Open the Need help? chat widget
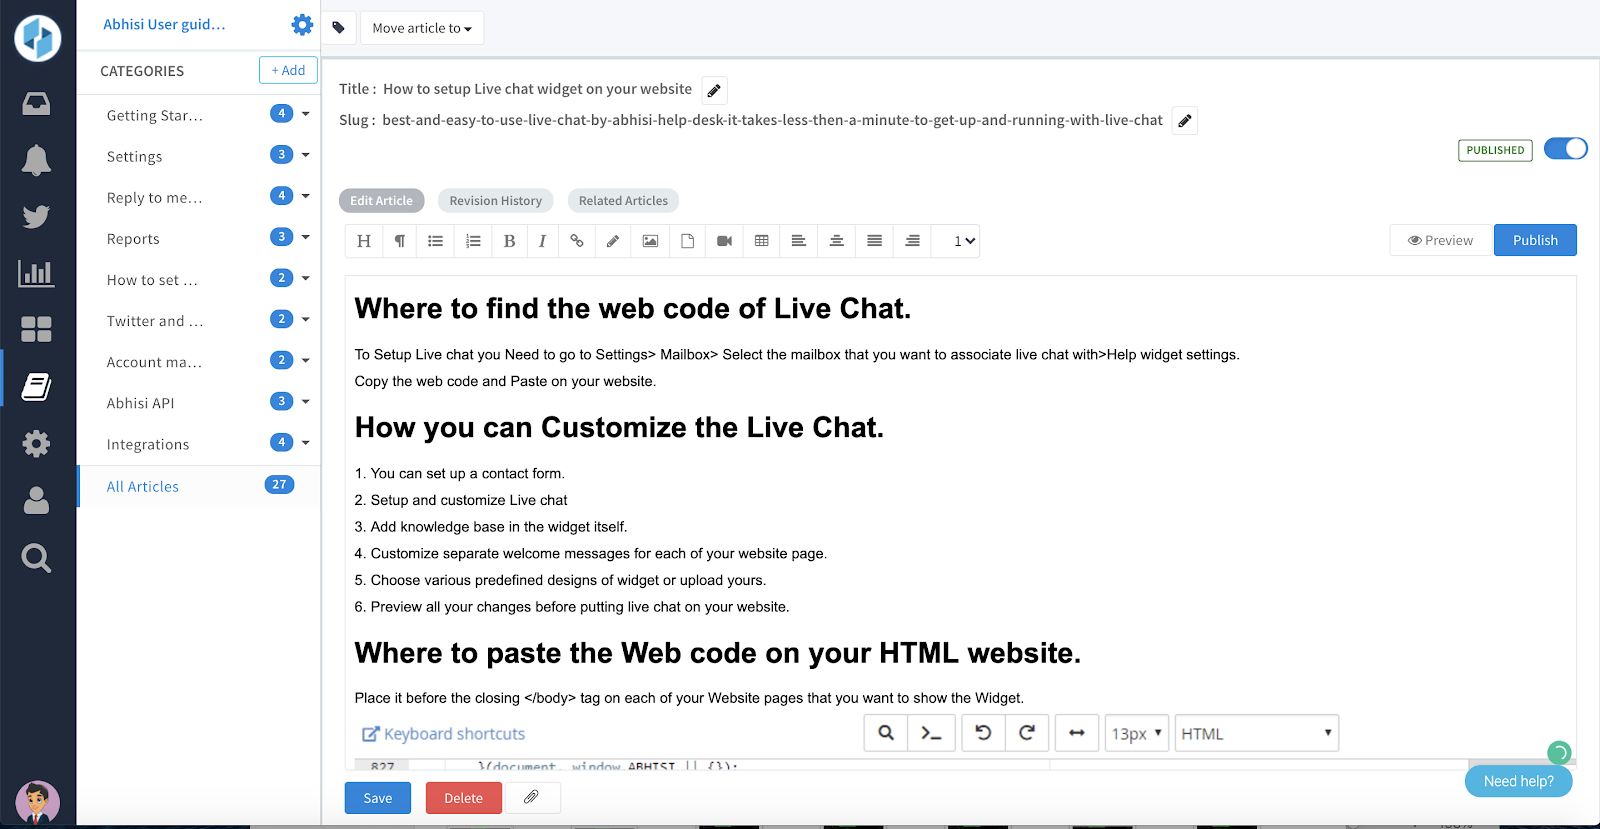Image resolution: width=1600 pixels, height=829 pixels. tap(1519, 781)
